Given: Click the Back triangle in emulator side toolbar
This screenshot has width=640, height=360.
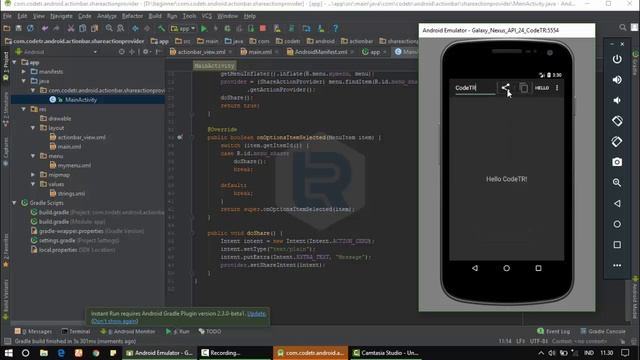Looking at the screenshot, I should tap(617, 203).
